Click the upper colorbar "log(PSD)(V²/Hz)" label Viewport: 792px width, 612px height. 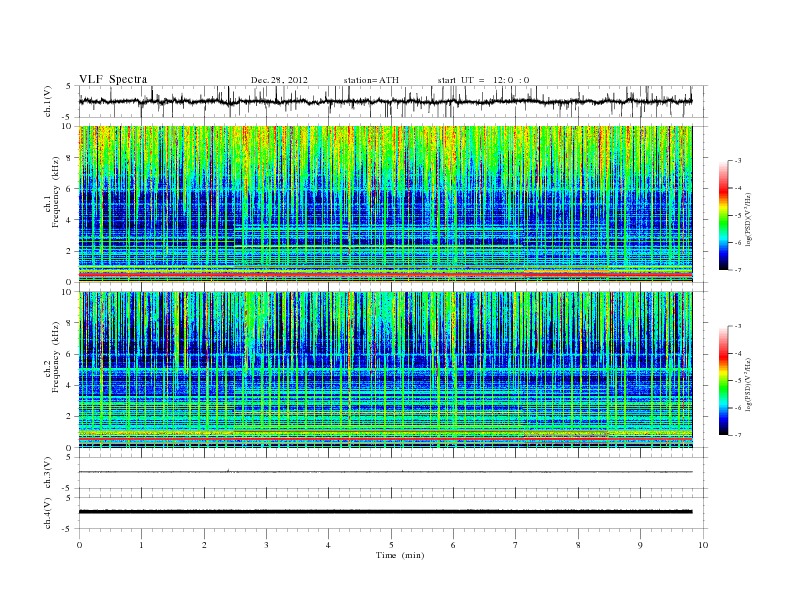click(x=749, y=219)
